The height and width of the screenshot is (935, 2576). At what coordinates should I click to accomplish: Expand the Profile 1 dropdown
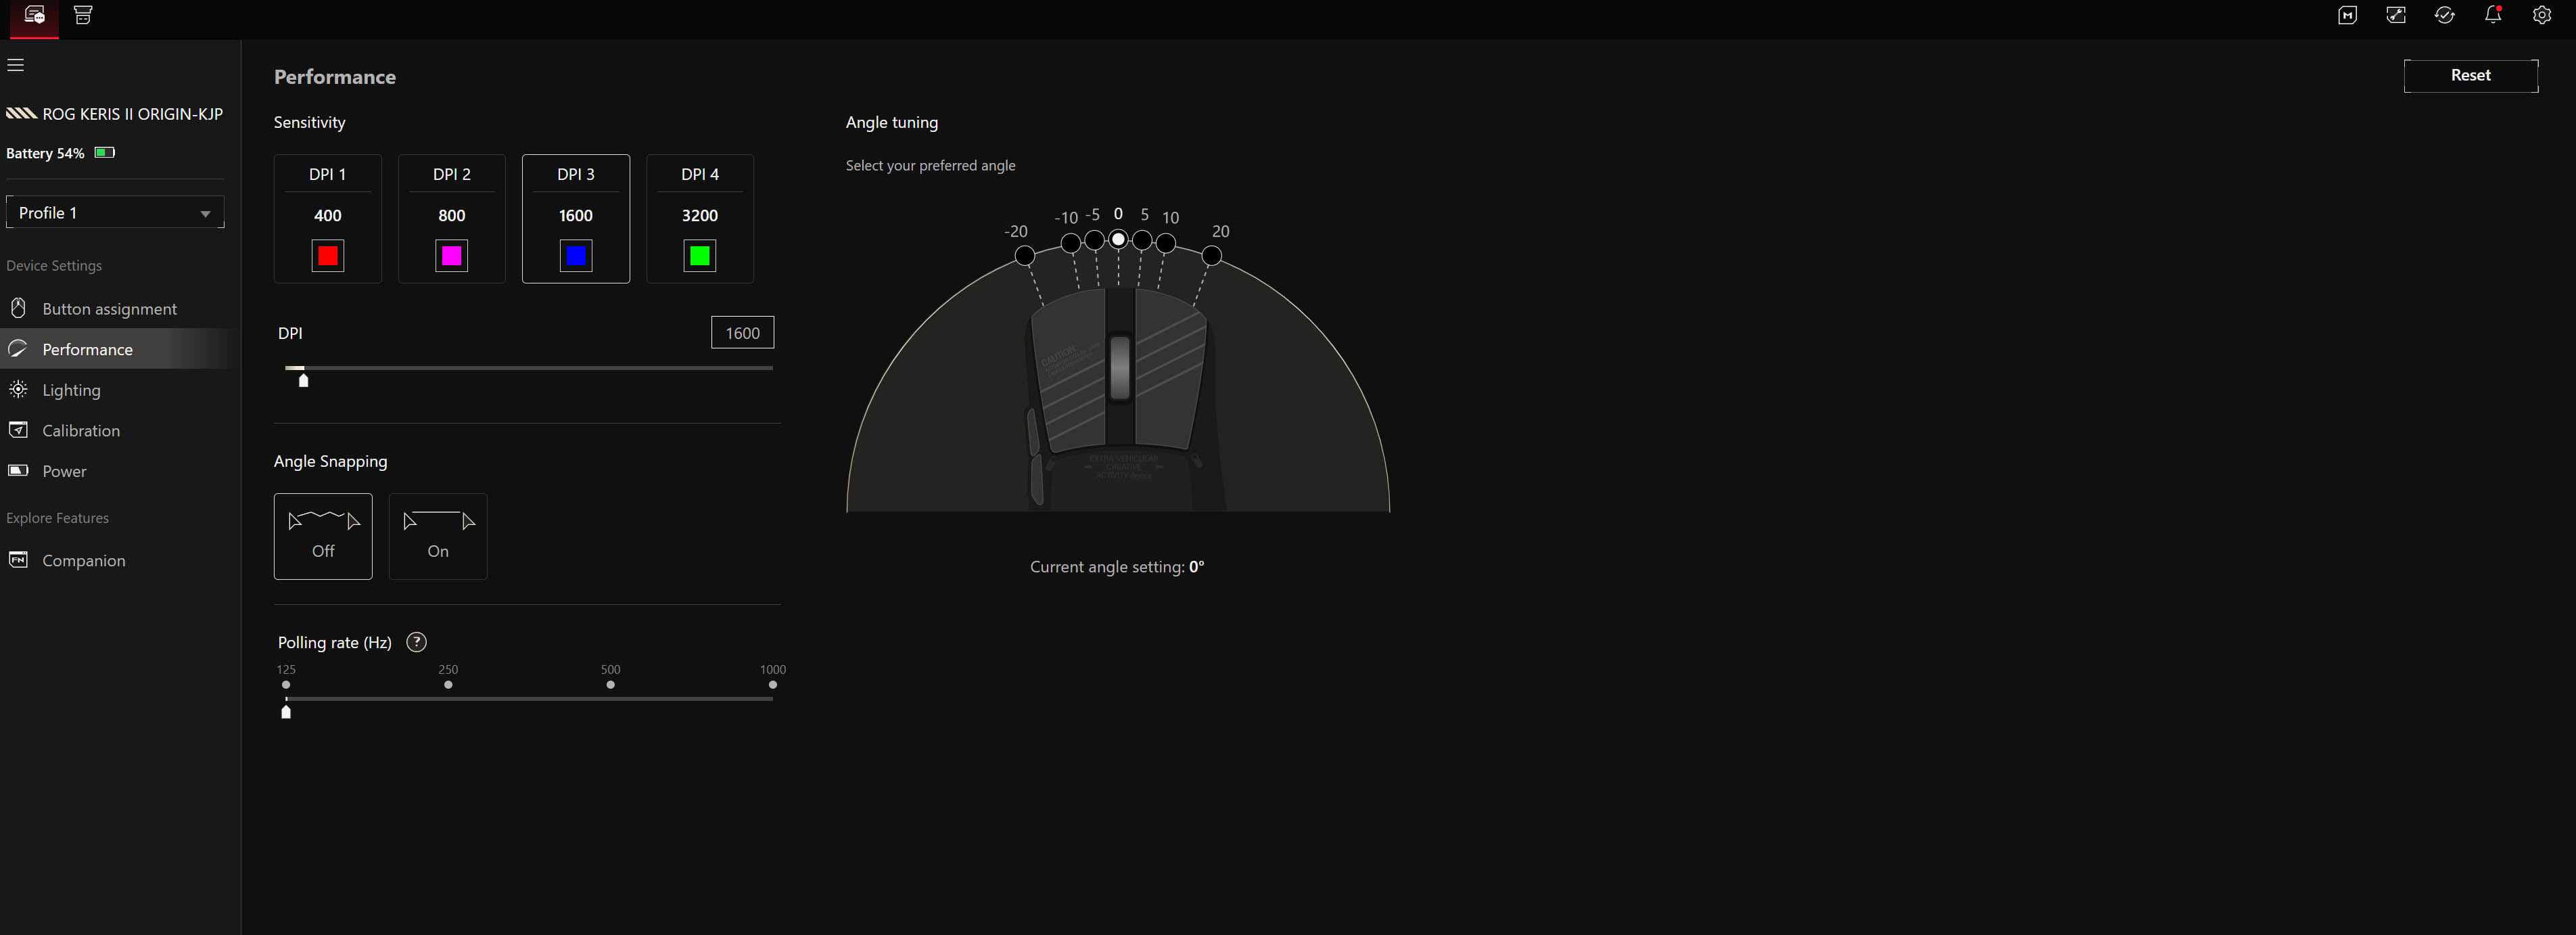click(x=115, y=212)
